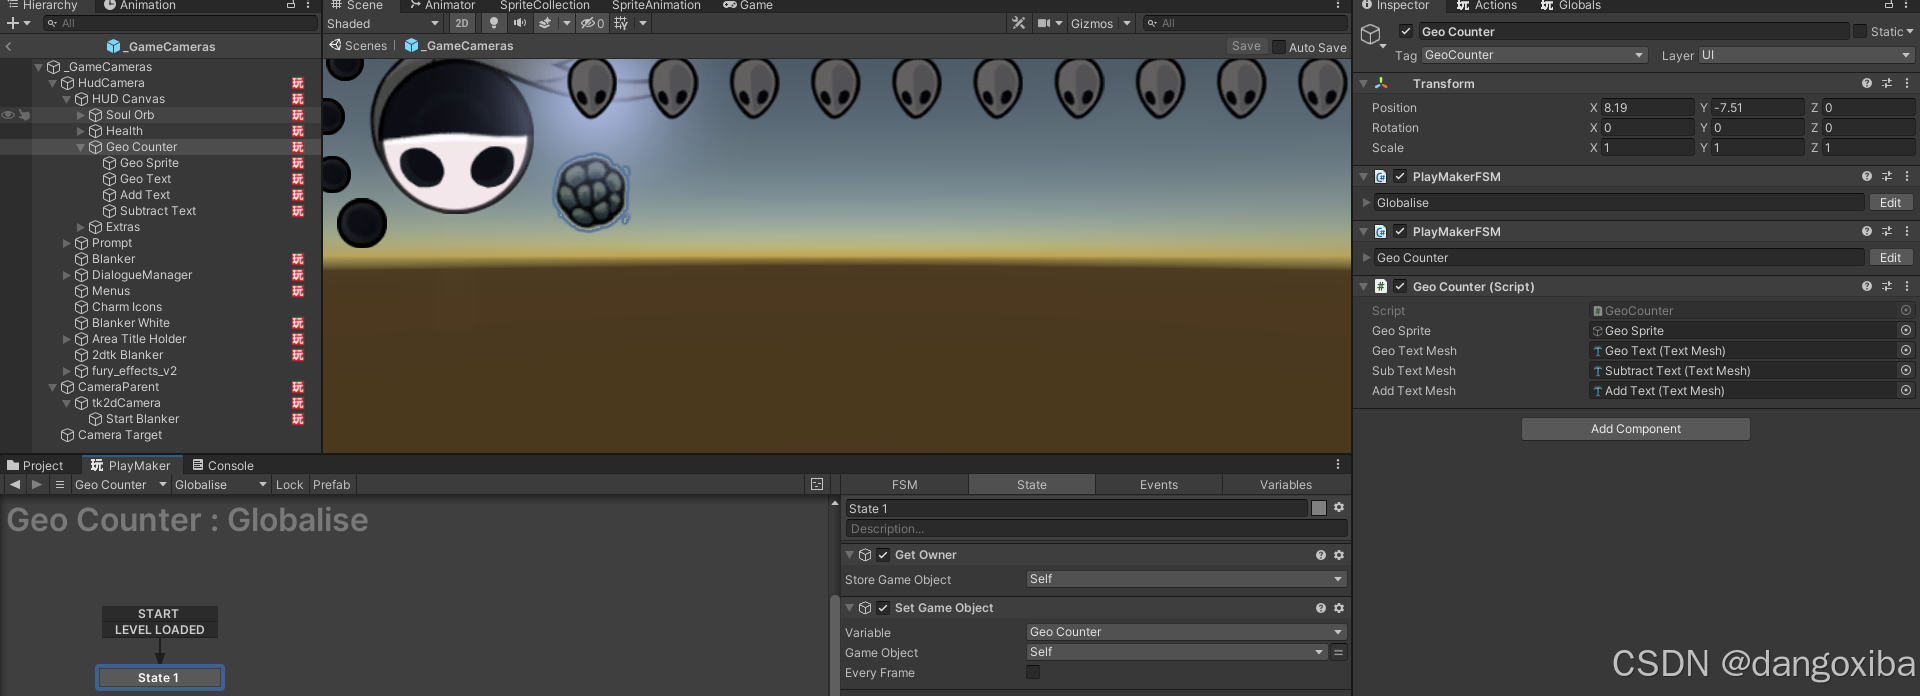This screenshot has height=696, width=1920.
Task: Toggle hidden objects visibility icon in Scene toolbar
Action: 593,23
